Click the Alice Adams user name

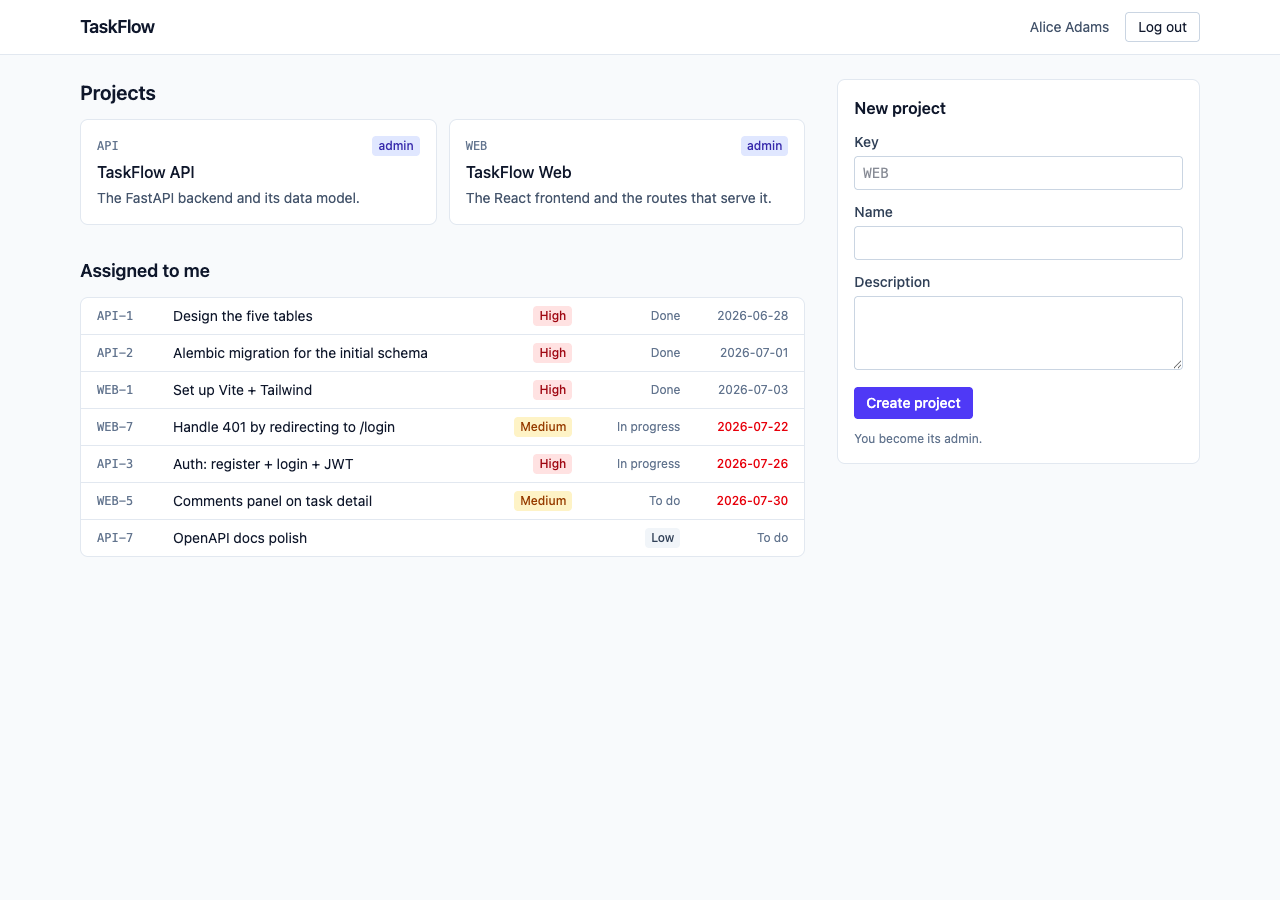1069,27
